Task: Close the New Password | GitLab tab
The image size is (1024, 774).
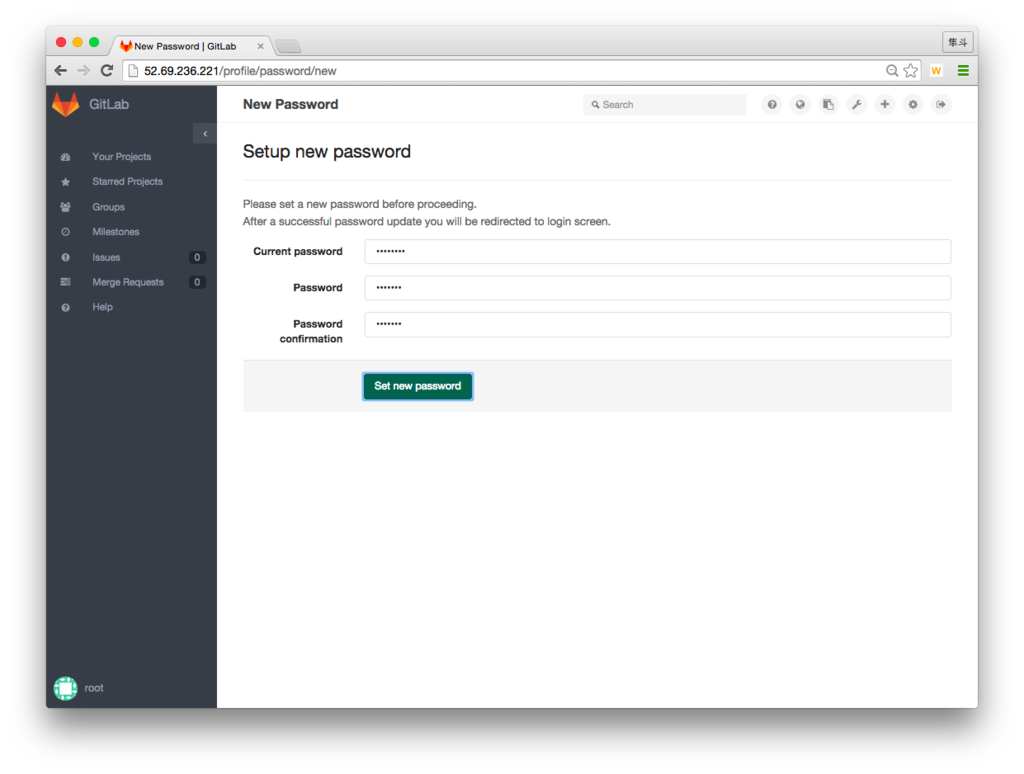Action: tap(261, 46)
